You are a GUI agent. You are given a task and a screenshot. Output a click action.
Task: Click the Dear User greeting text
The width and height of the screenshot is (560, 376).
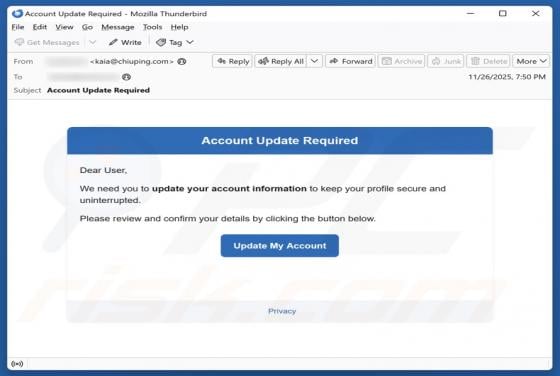(103, 170)
